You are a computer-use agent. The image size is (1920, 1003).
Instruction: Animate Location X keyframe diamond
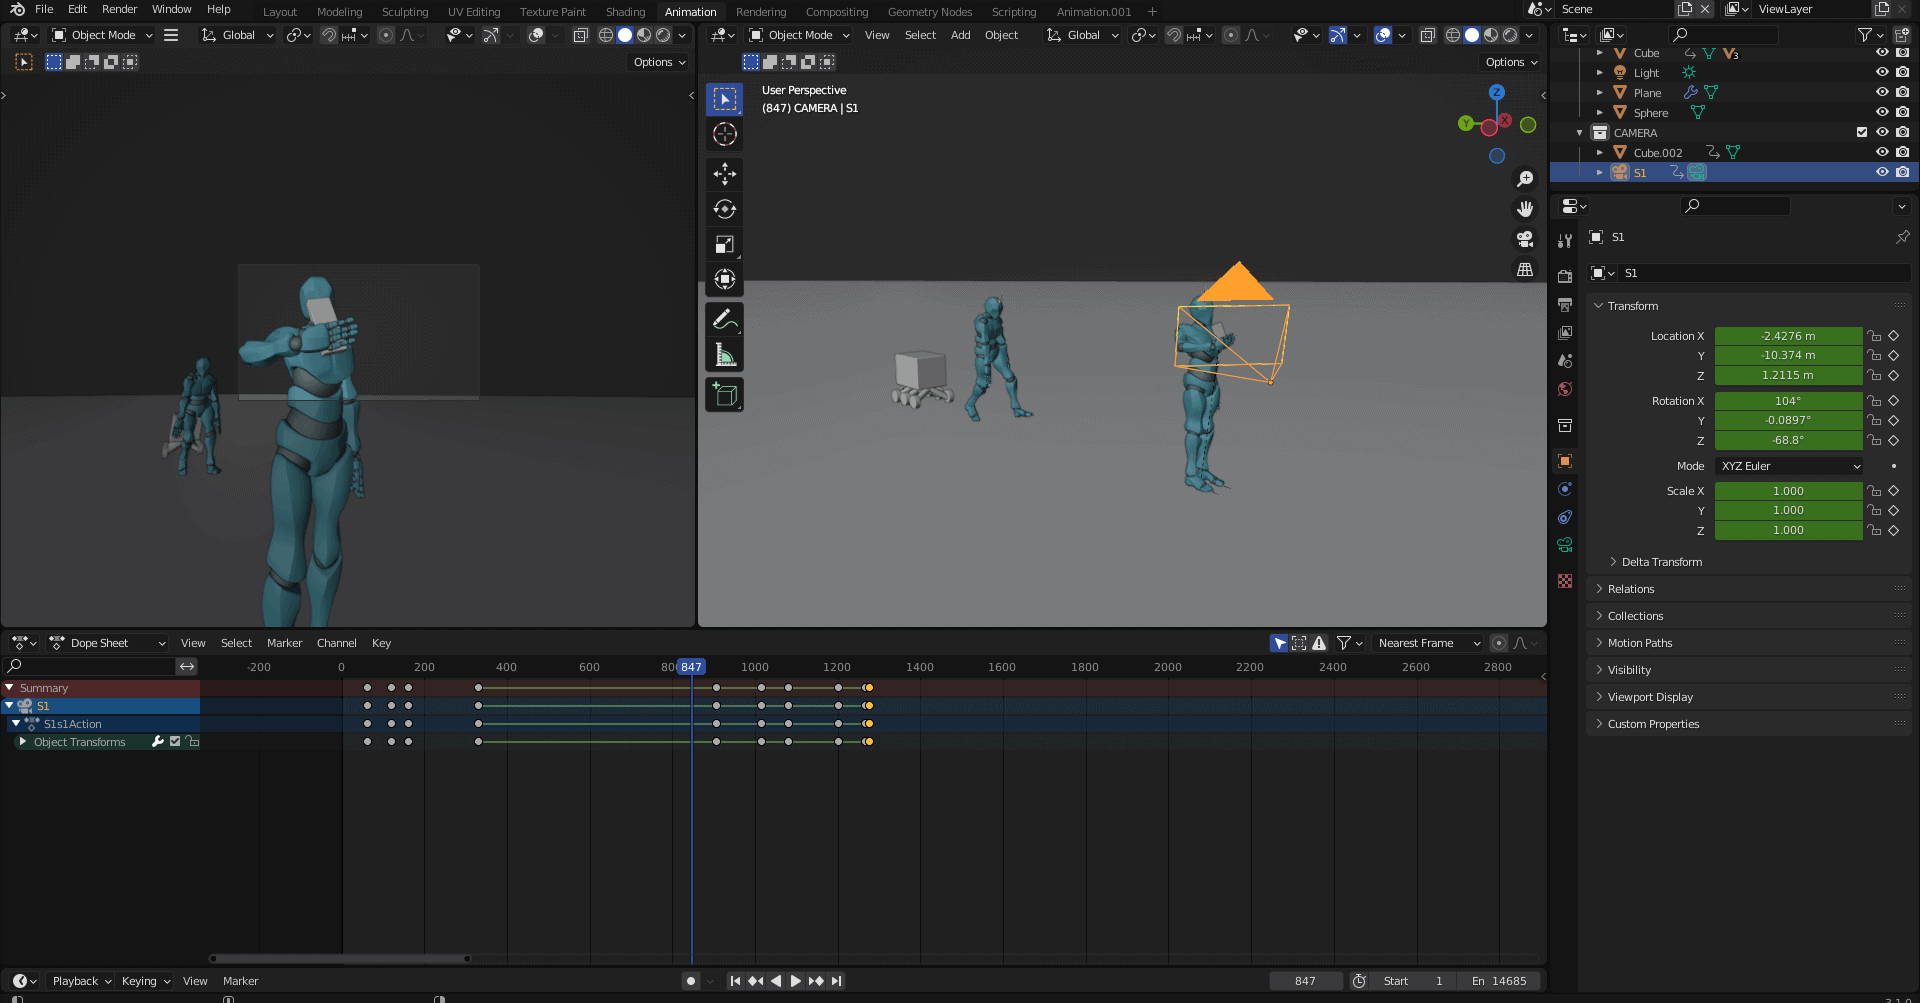click(x=1893, y=336)
